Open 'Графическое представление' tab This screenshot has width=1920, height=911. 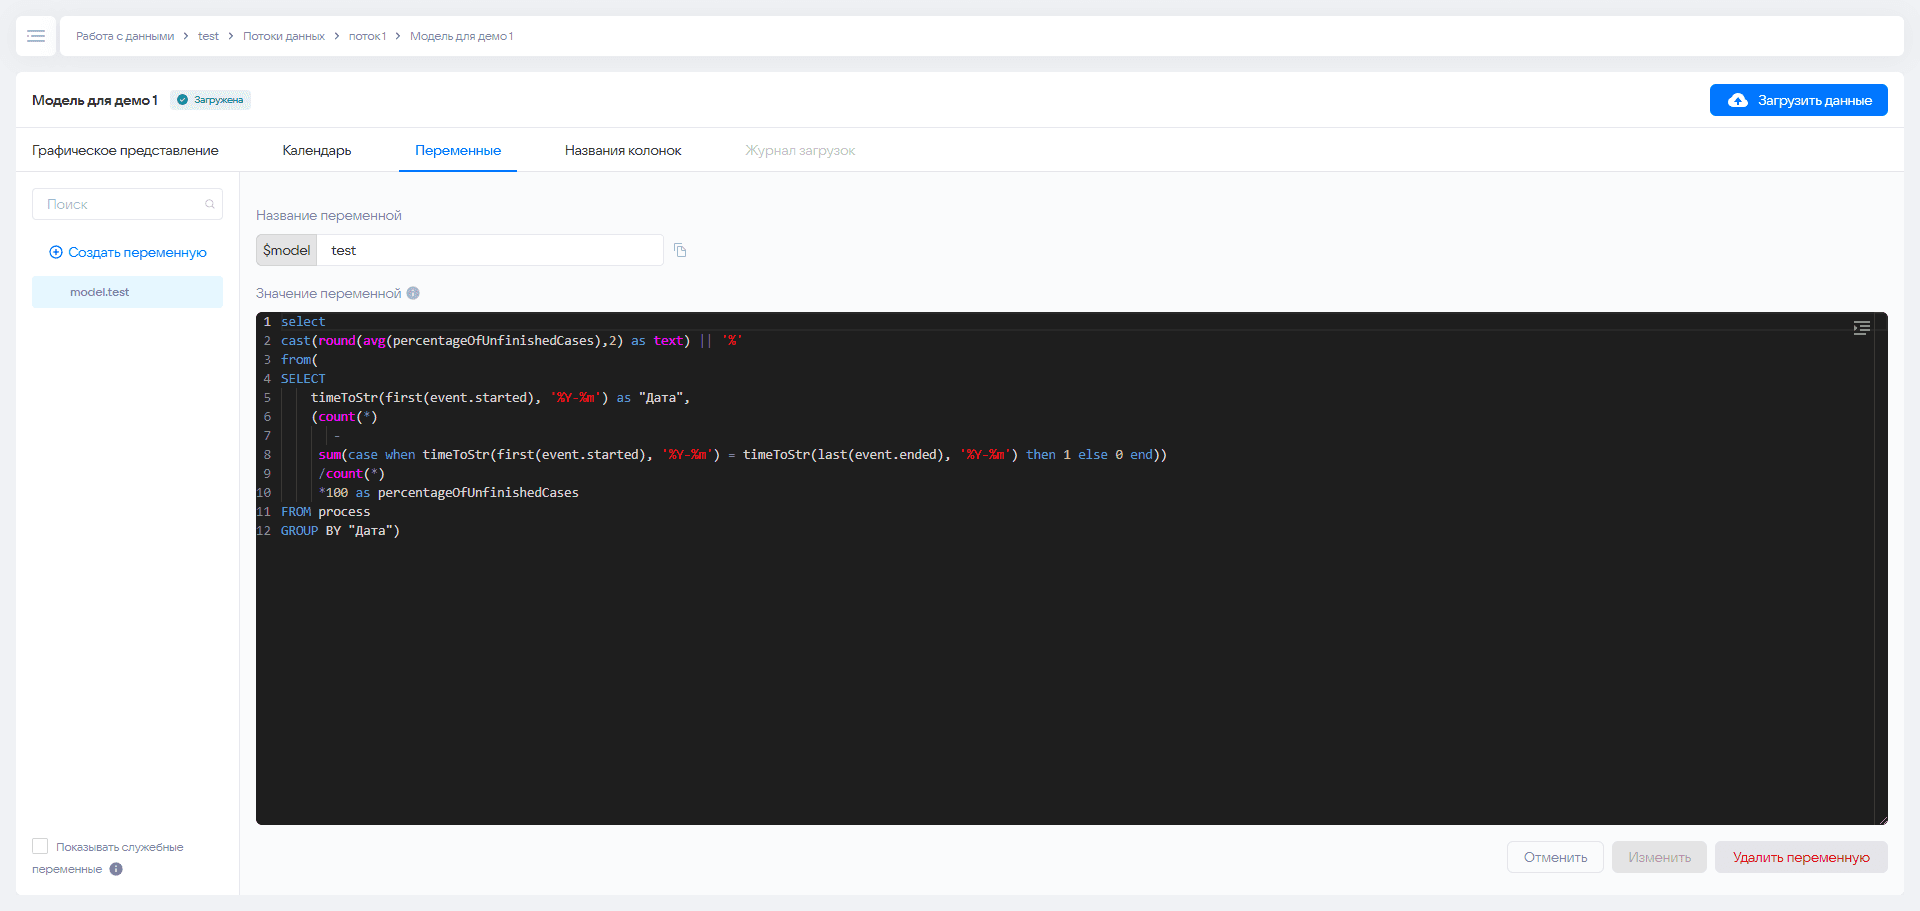(125, 150)
